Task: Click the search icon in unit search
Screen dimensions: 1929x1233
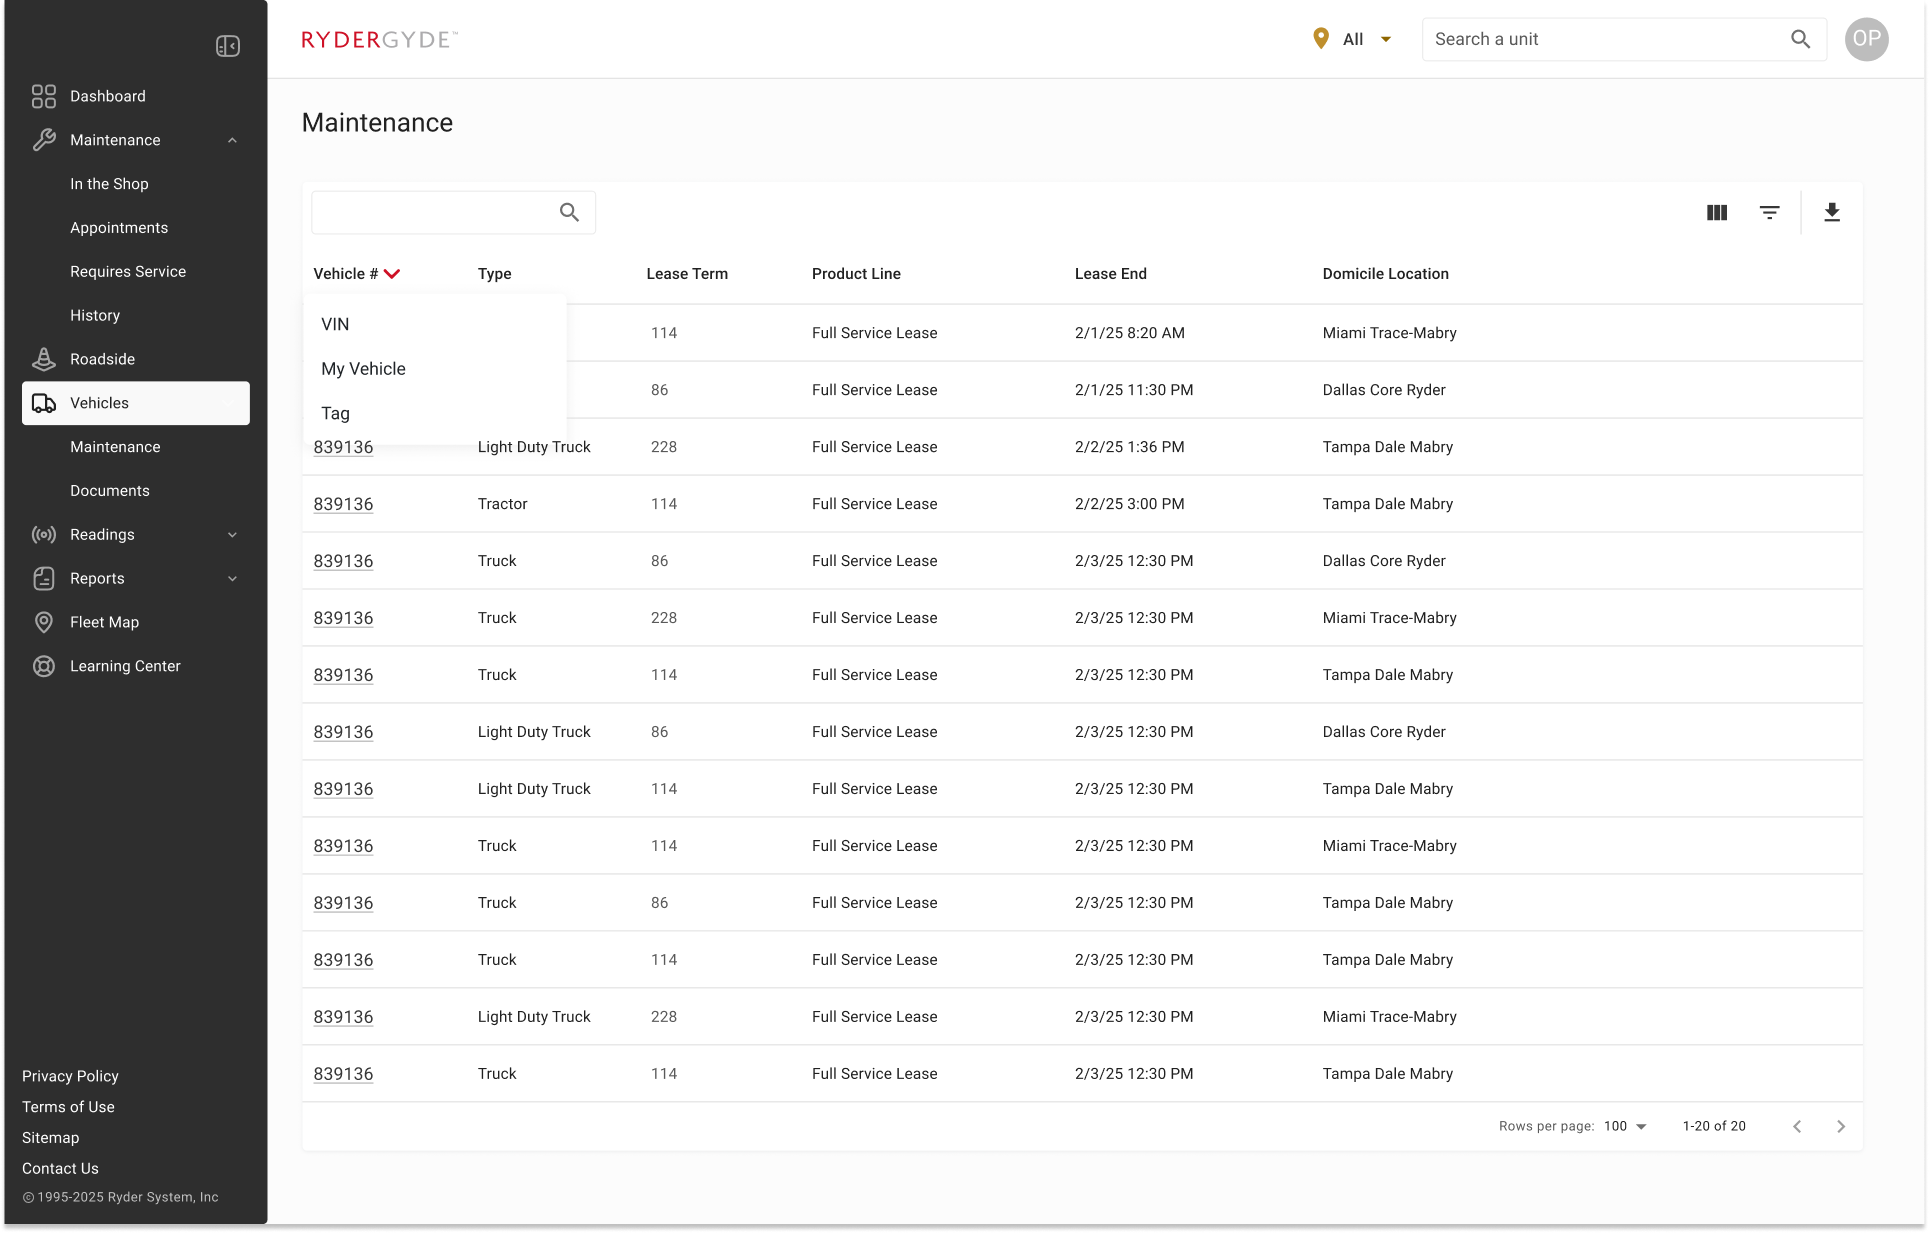Action: (x=1800, y=39)
